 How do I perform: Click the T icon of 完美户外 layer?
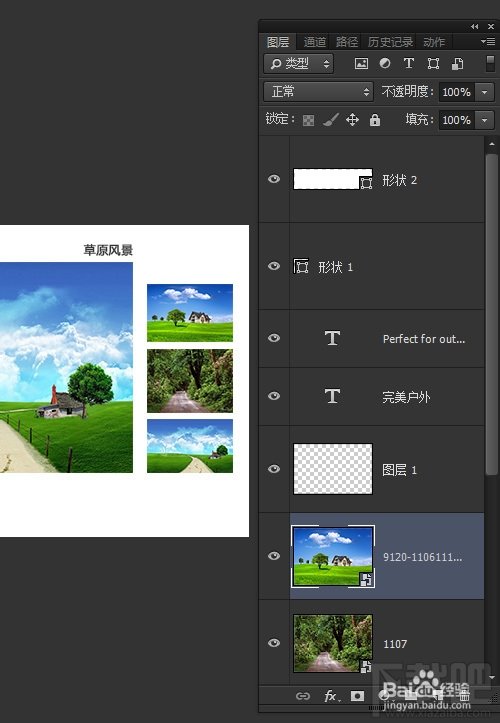333,396
